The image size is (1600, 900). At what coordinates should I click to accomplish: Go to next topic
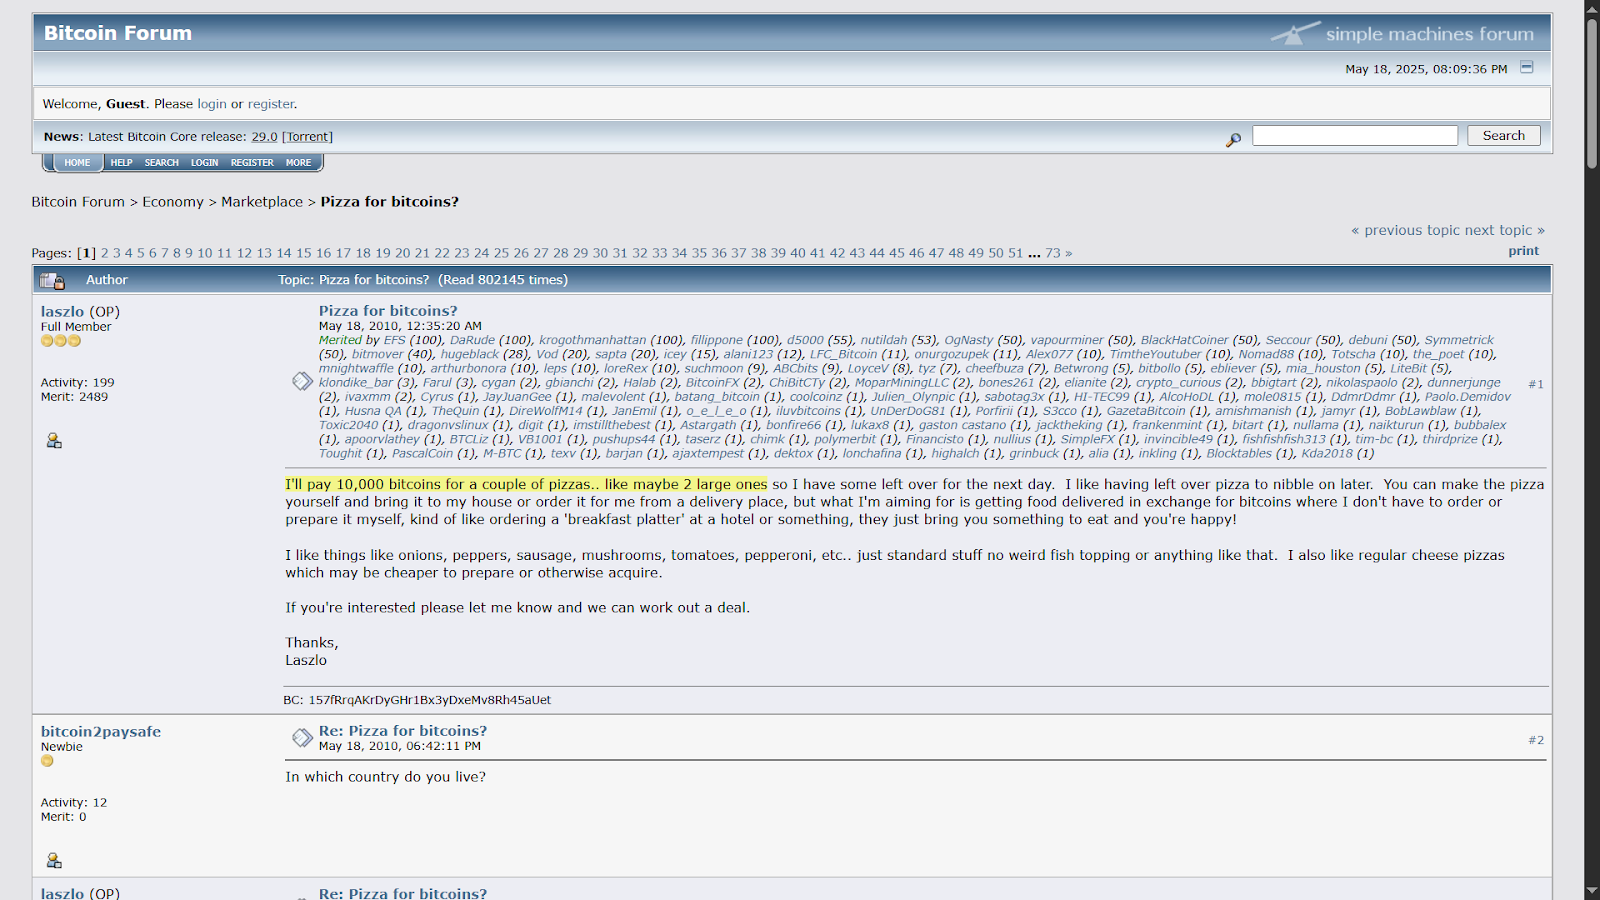pyautogui.click(x=1505, y=230)
